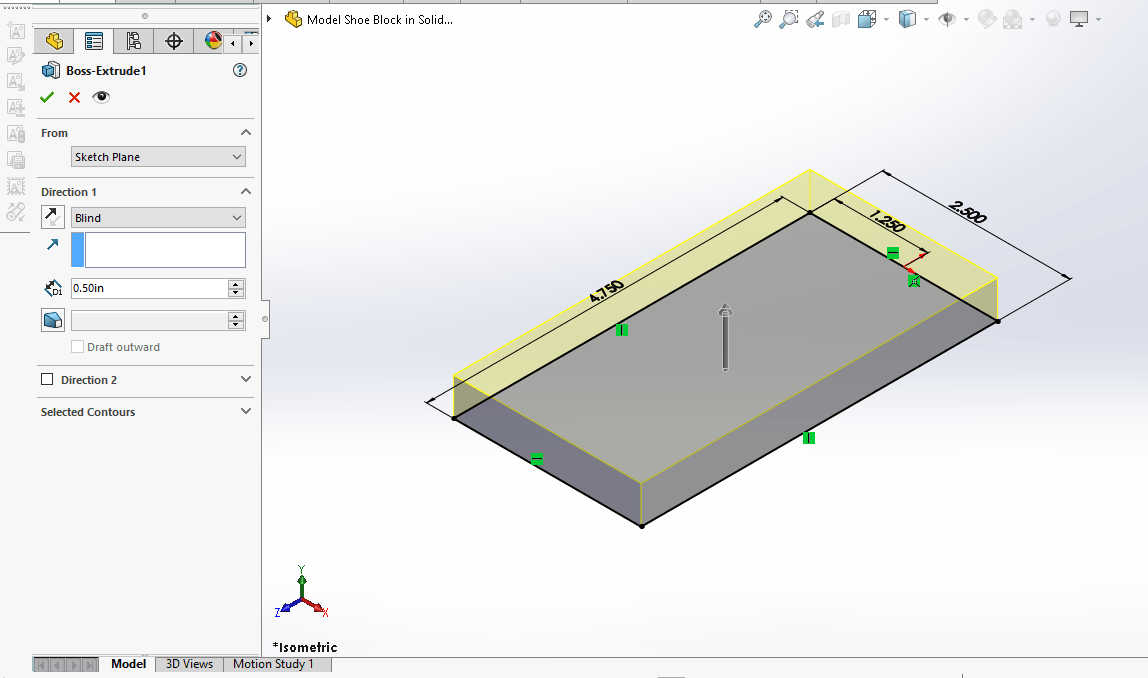1148x678 pixels.
Task: Click the Zoom to Fit icon
Action: click(763, 19)
